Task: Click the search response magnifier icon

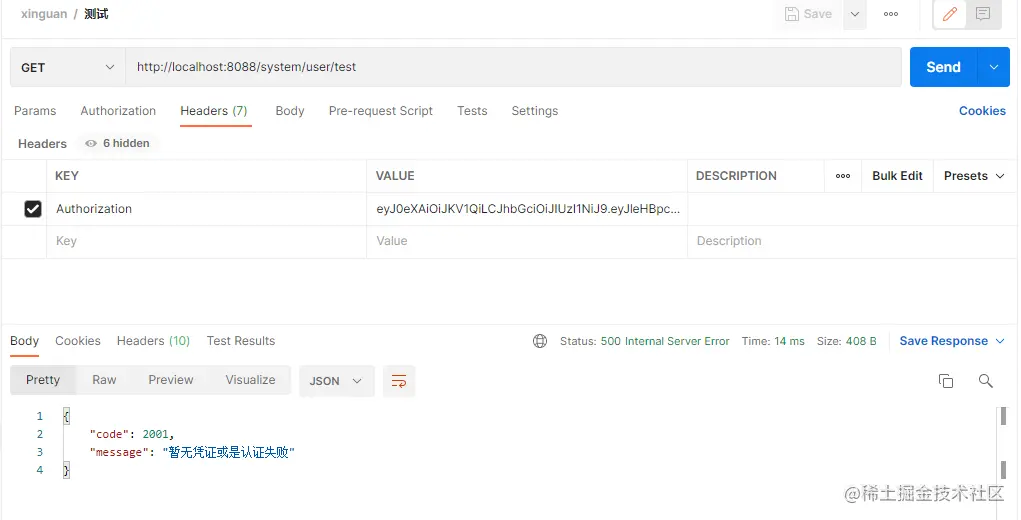Action: coord(985,381)
